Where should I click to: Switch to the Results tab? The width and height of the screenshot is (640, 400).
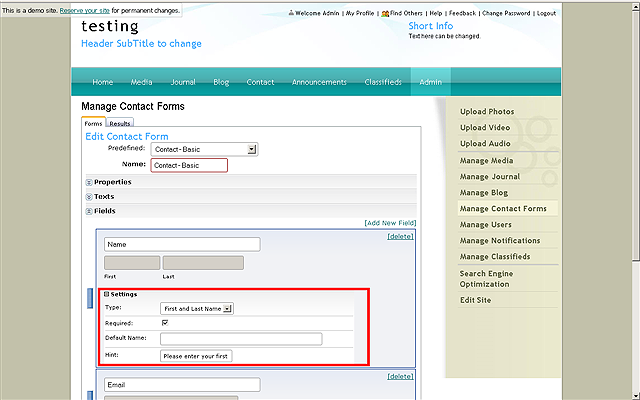120,123
